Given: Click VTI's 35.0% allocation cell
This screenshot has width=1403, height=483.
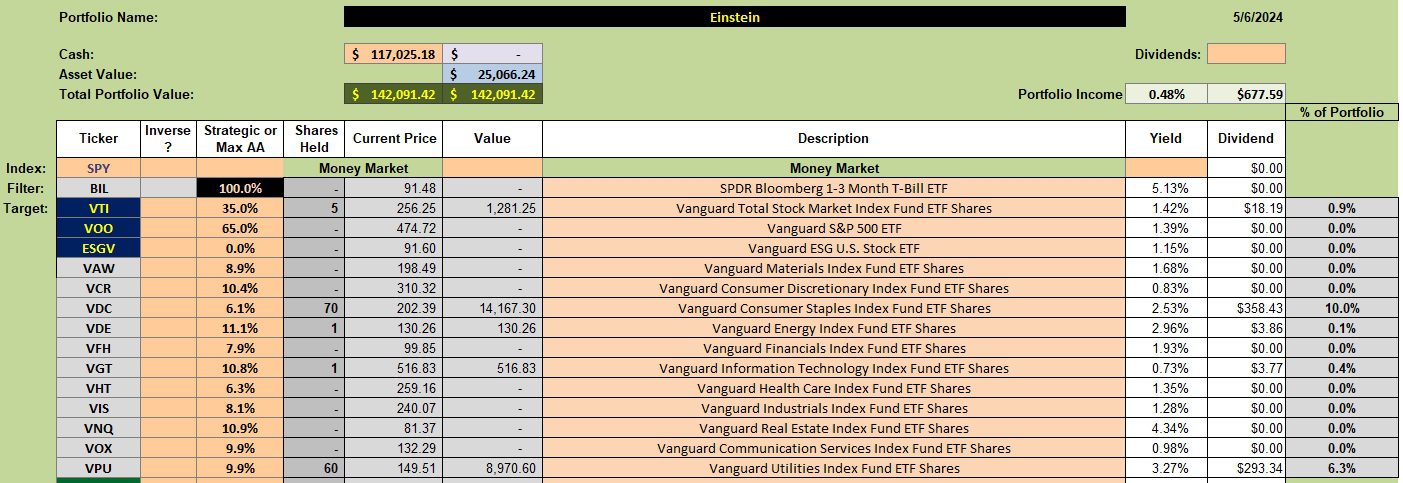Looking at the screenshot, I should pos(240,208).
